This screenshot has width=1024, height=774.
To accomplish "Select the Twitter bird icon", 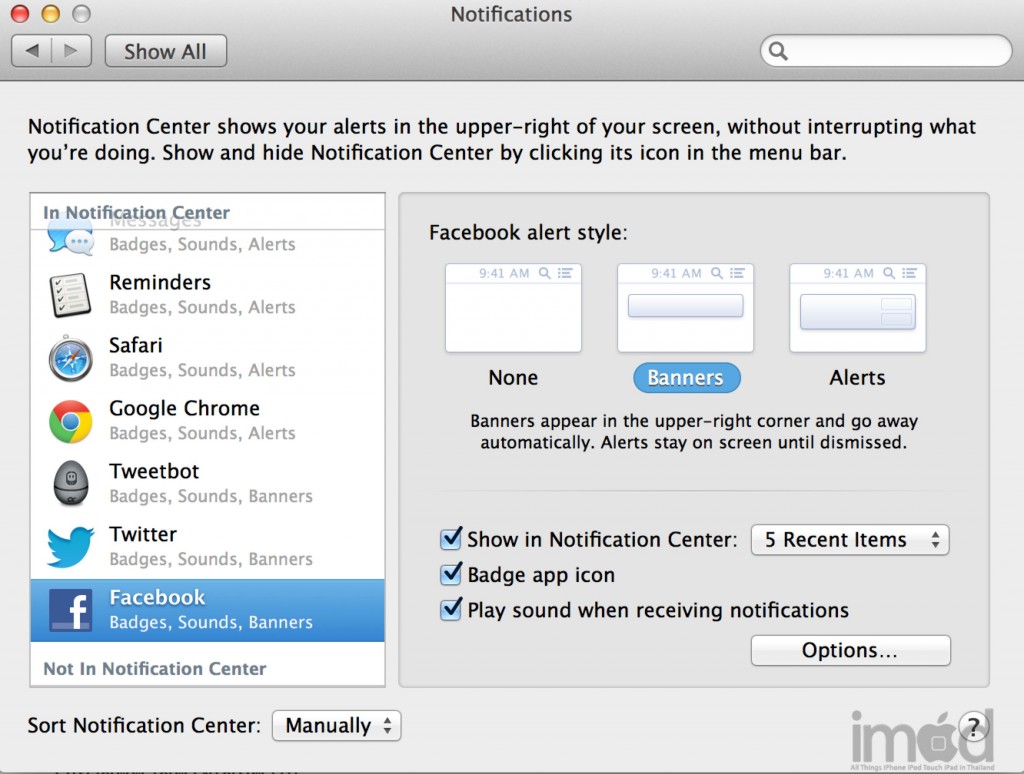I will pos(70,547).
